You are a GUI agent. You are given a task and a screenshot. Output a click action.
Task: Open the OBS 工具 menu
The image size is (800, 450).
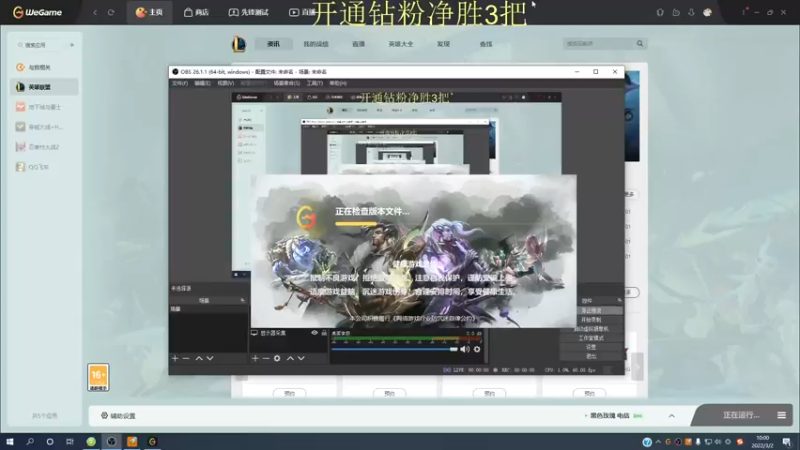point(315,83)
